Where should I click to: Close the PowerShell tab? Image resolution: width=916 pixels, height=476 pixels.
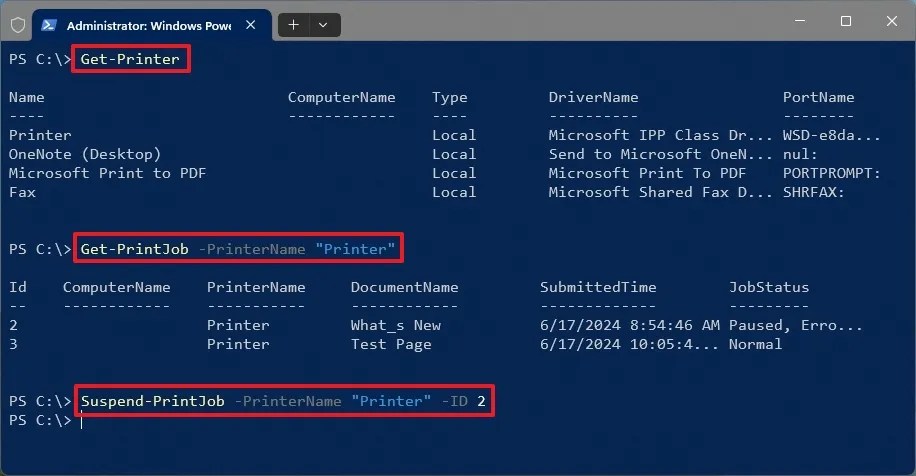[x=251, y=25]
